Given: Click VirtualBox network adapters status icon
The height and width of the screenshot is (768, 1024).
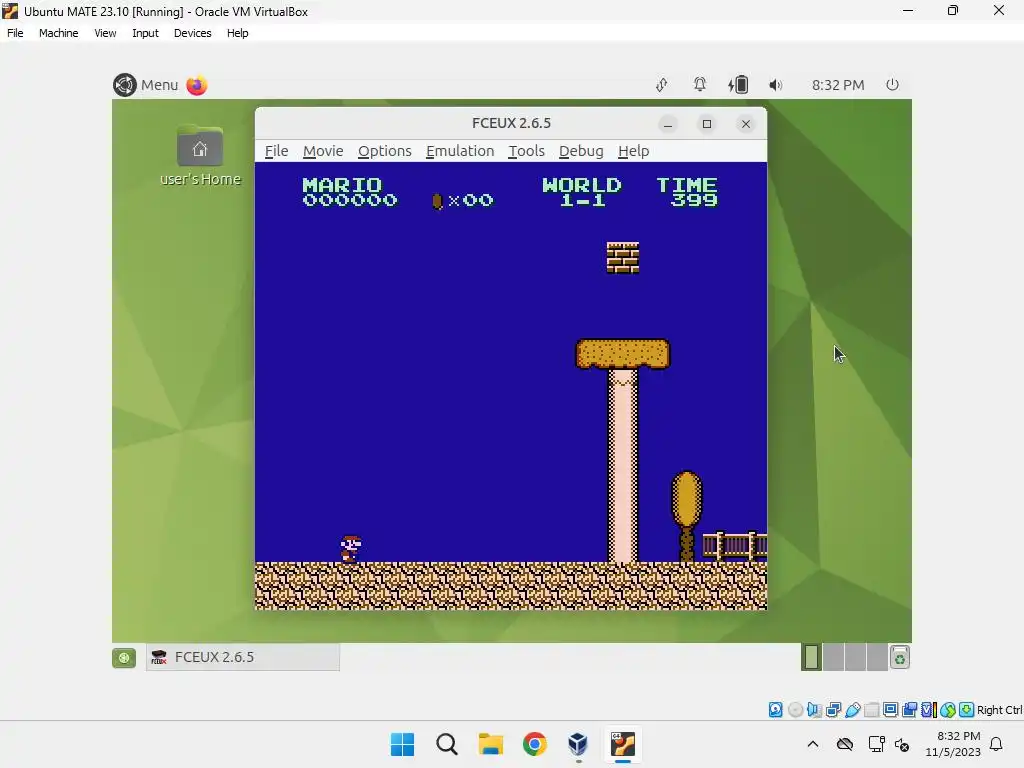Looking at the screenshot, I should tap(833, 710).
